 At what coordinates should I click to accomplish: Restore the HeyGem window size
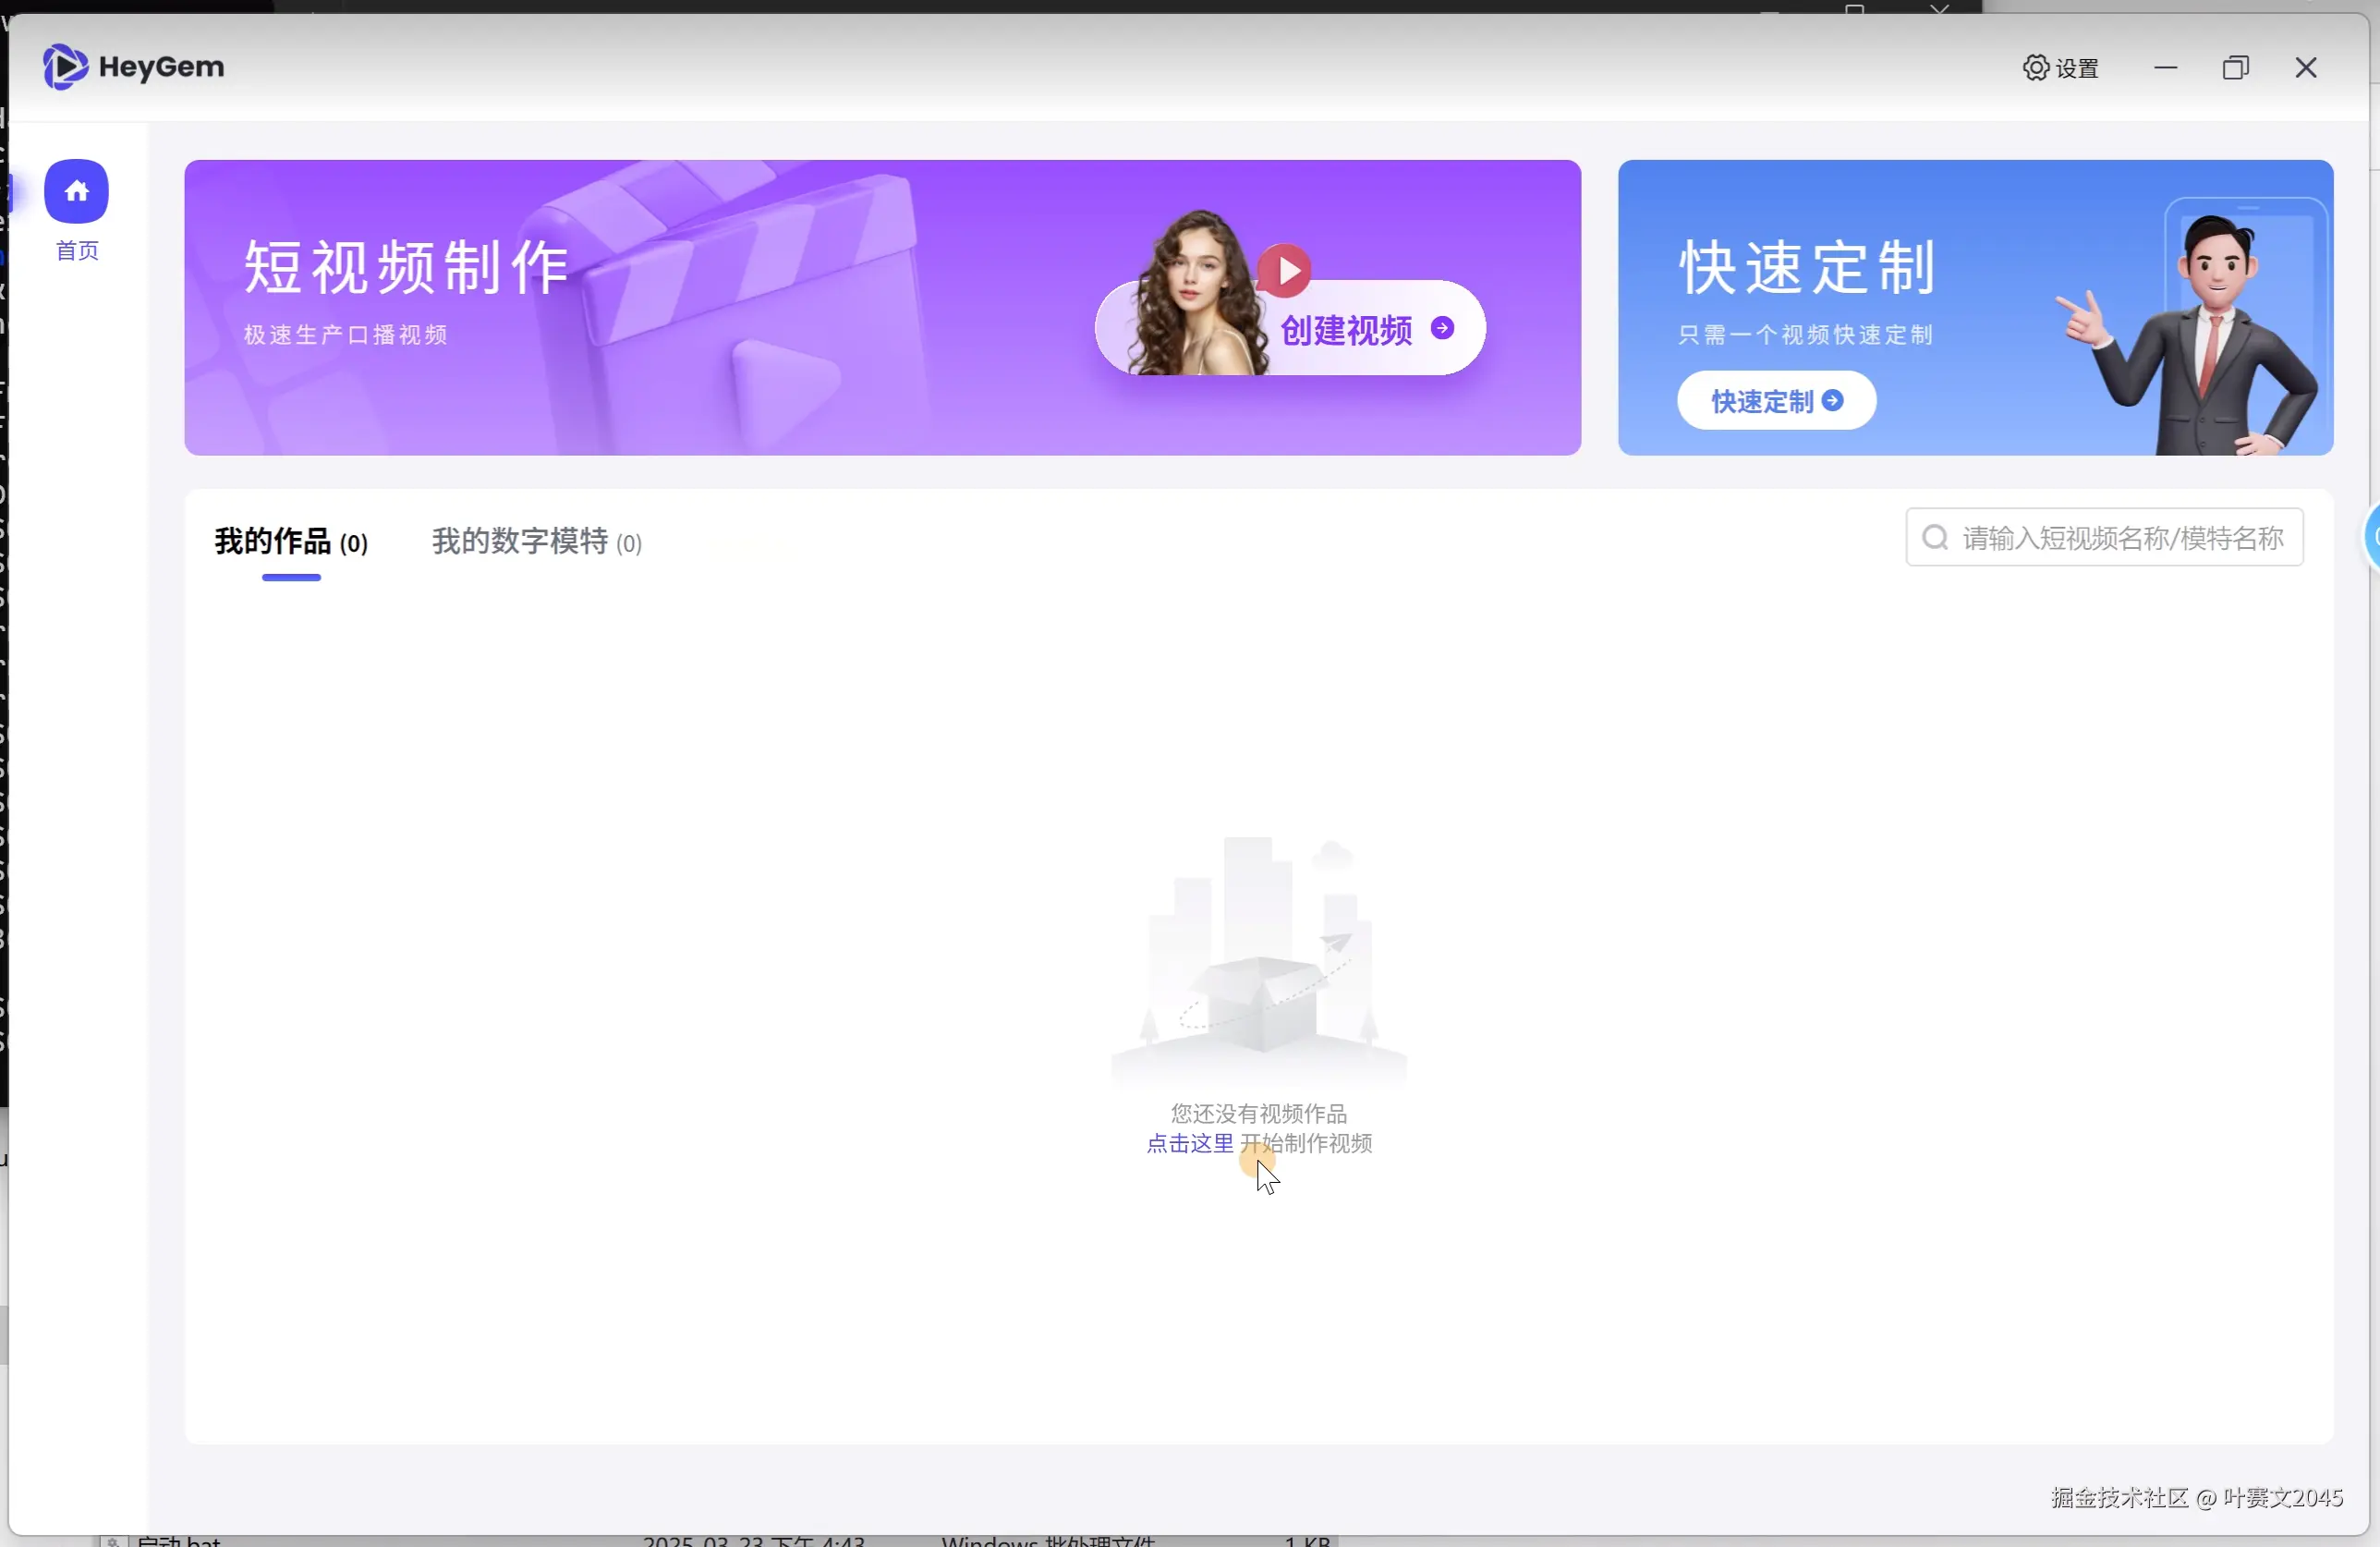click(2235, 67)
